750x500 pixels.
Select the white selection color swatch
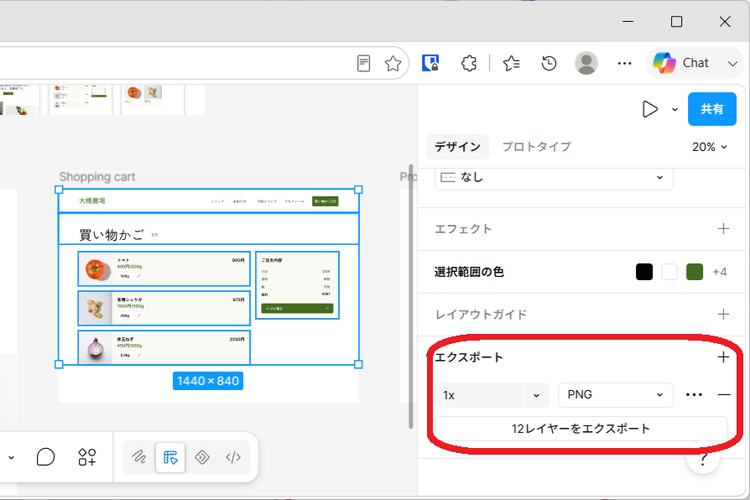669,272
